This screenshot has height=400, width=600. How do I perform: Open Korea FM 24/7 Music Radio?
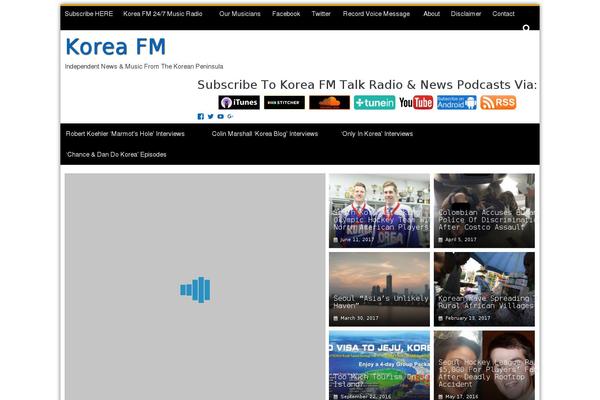click(x=163, y=14)
